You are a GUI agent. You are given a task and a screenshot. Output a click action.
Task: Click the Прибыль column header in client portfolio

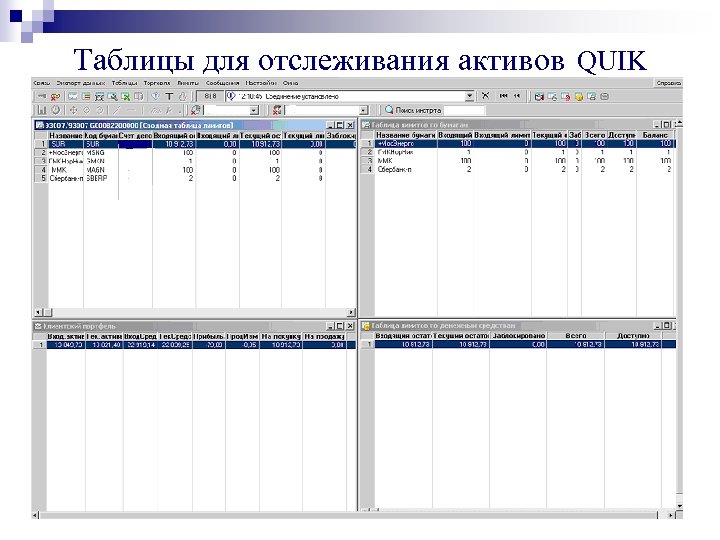(209, 337)
